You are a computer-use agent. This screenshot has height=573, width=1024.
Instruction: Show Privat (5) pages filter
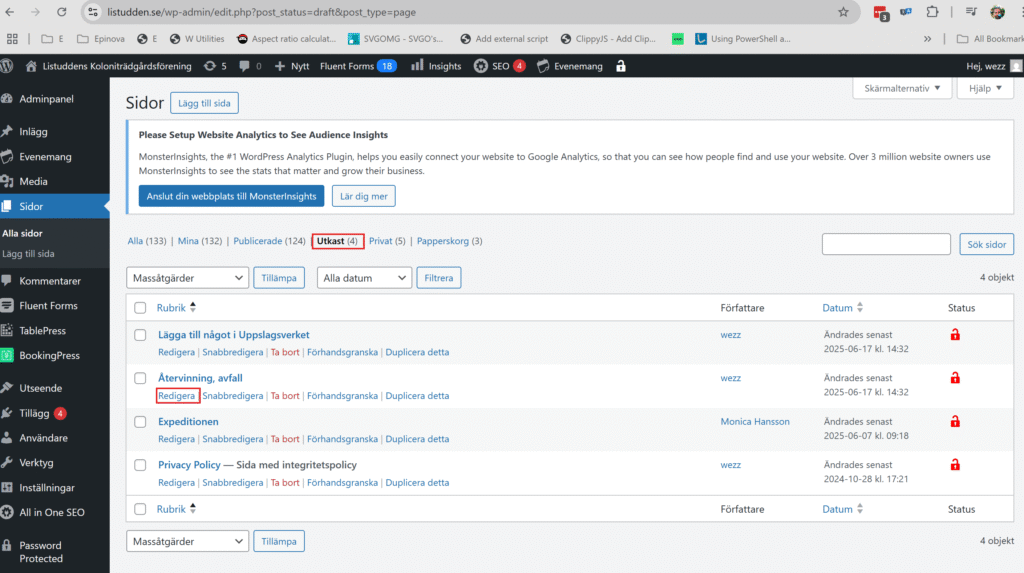(x=387, y=241)
